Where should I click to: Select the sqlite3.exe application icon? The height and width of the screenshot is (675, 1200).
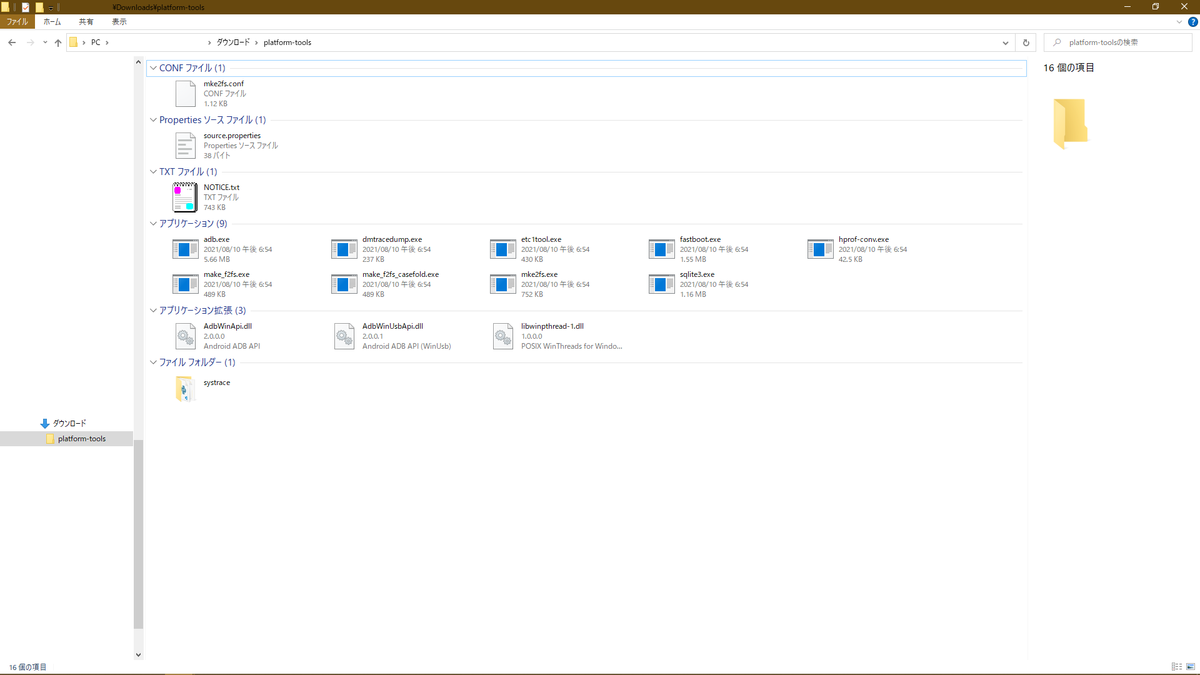pyautogui.click(x=661, y=284)
